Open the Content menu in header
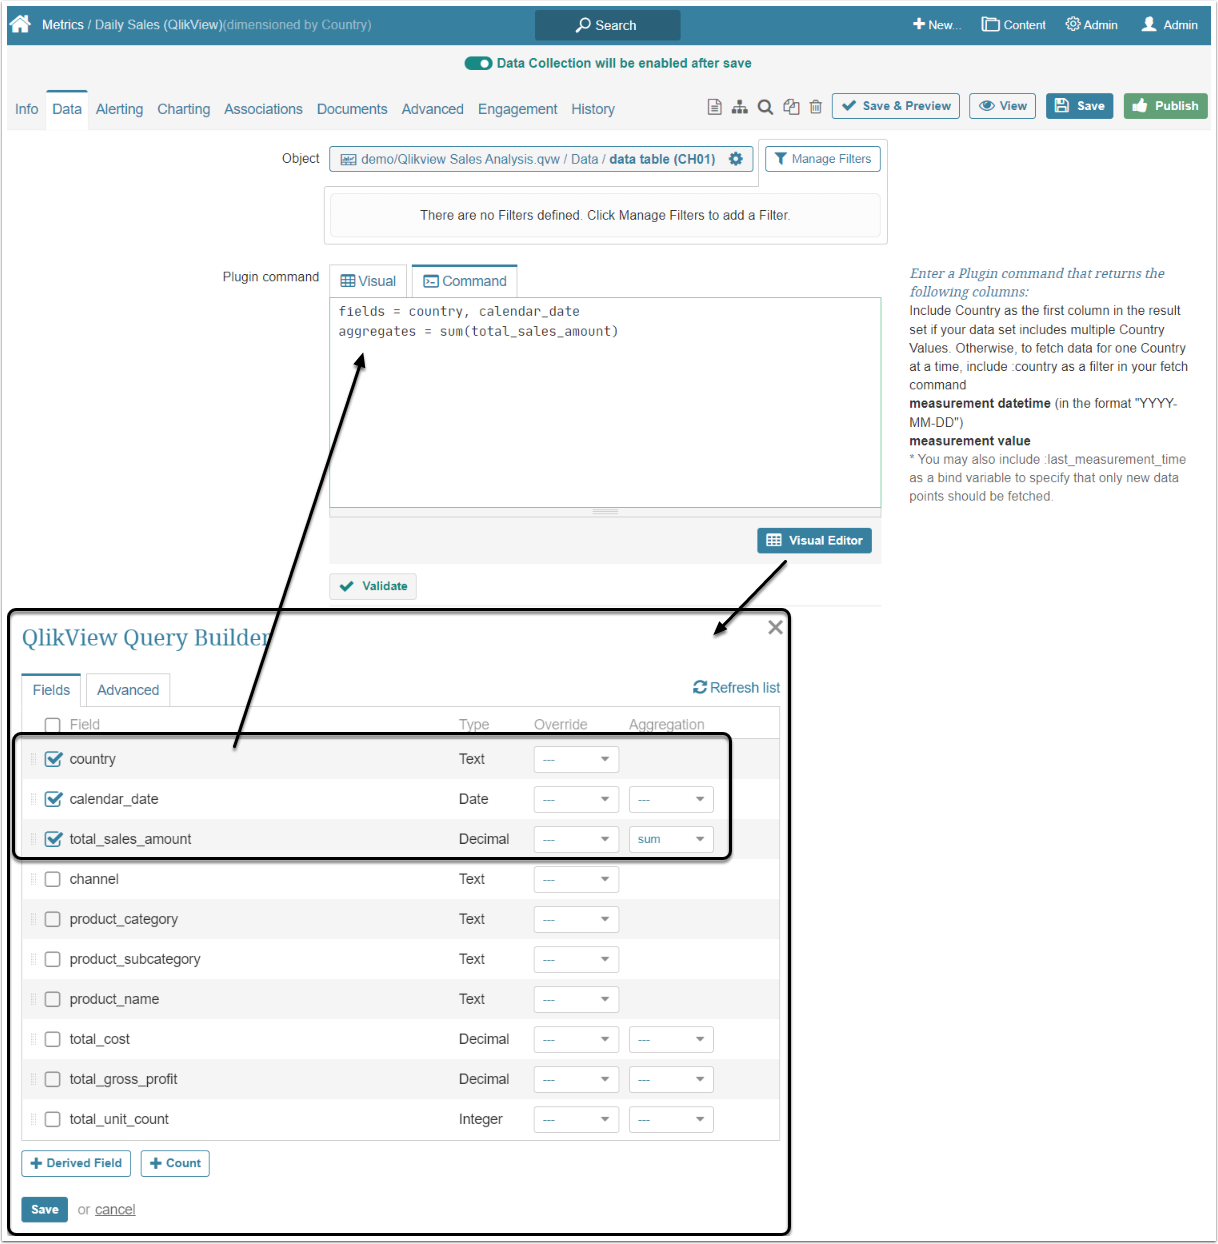 point(1013,25)
